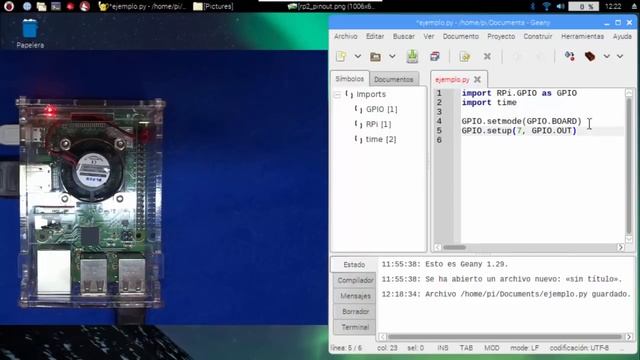Click code line 'import time'
Image resolution: width=640 pixels, height=360 pixels.
[x=489, y=102]
